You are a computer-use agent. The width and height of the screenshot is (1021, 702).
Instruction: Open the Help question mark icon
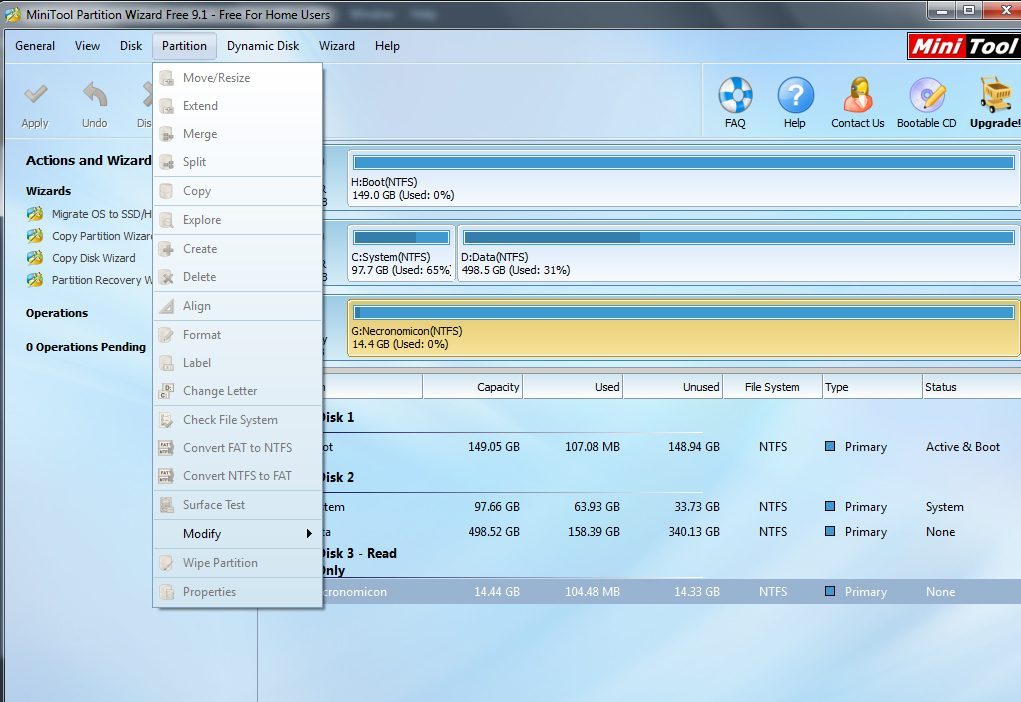(795, 95)
